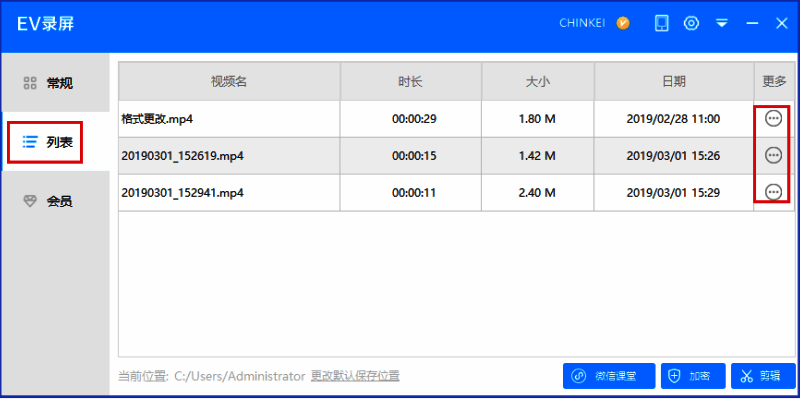This screenshot has height=399, width=800.
Task: Open more options for 20190301_152941.mp4
Action: coord(773,192)
